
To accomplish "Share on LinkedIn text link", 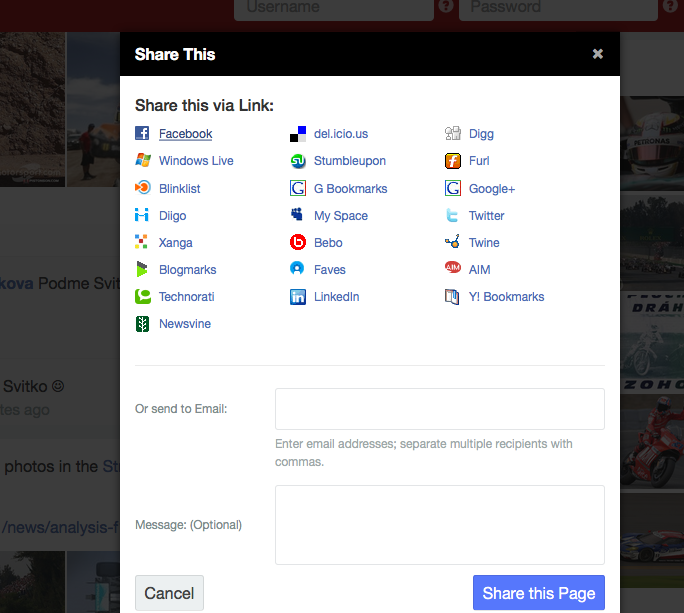I will point(336,297).
